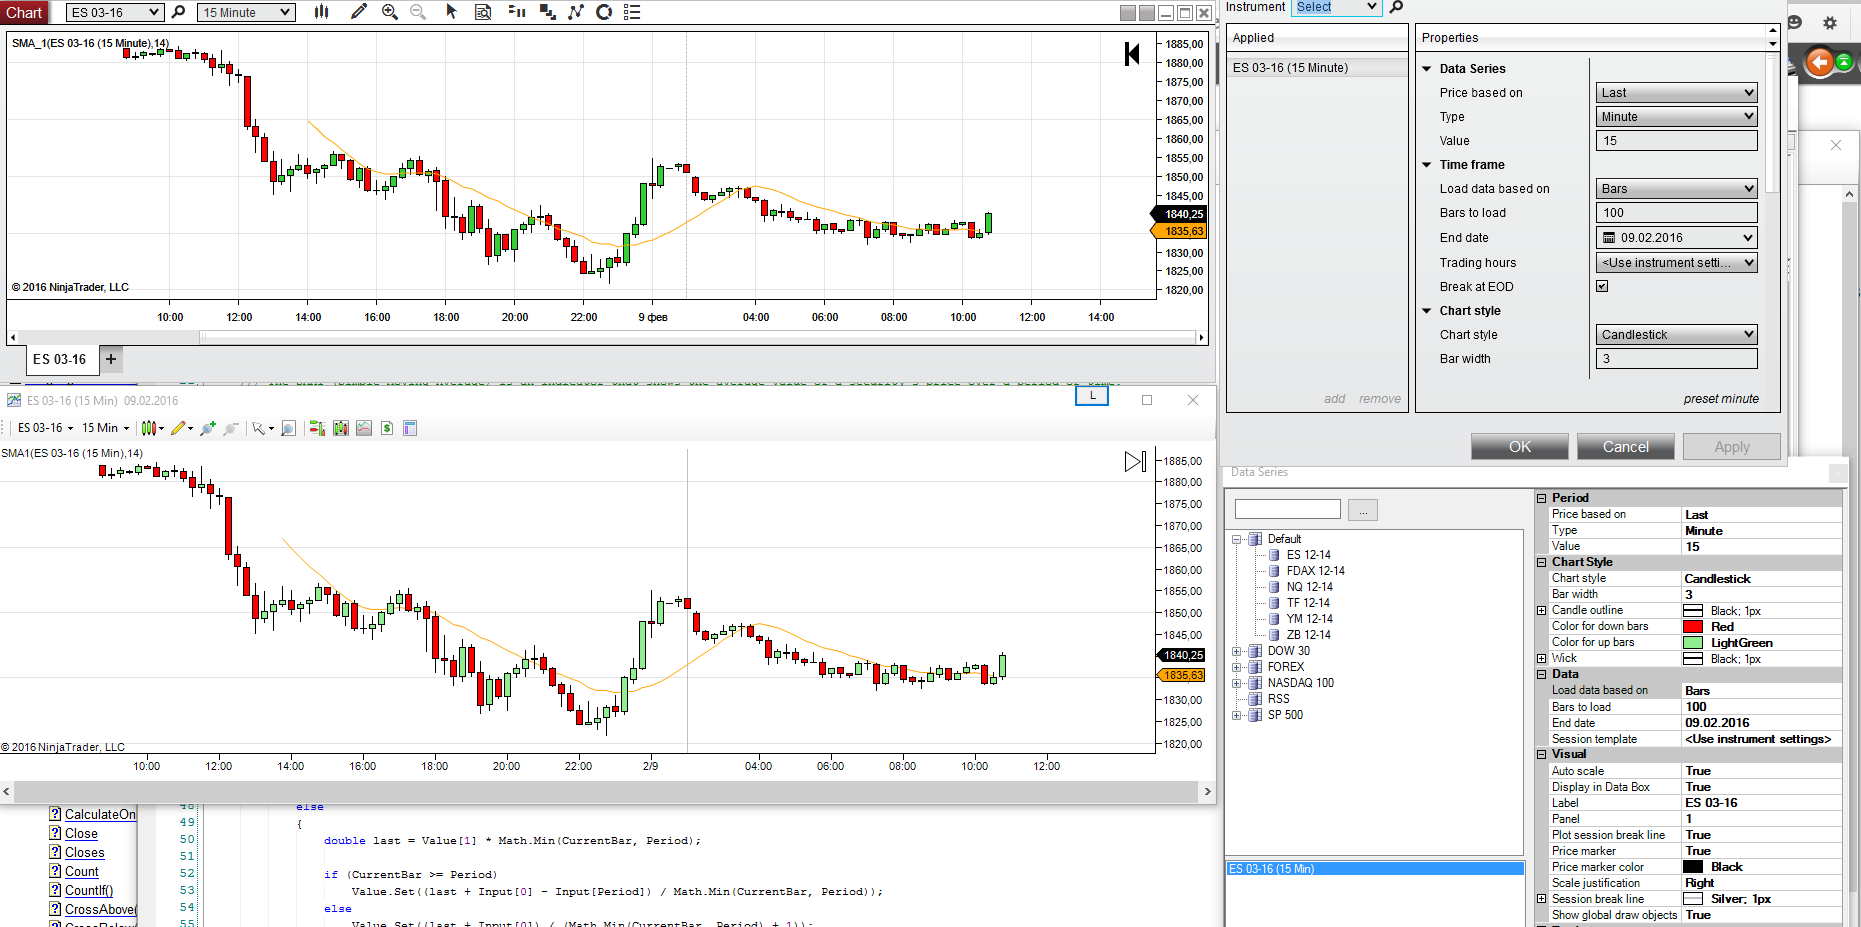Open the 15 Minute interval dropdown in upper toolbar
Screen dimensions: 1861x927
[246, 12]
